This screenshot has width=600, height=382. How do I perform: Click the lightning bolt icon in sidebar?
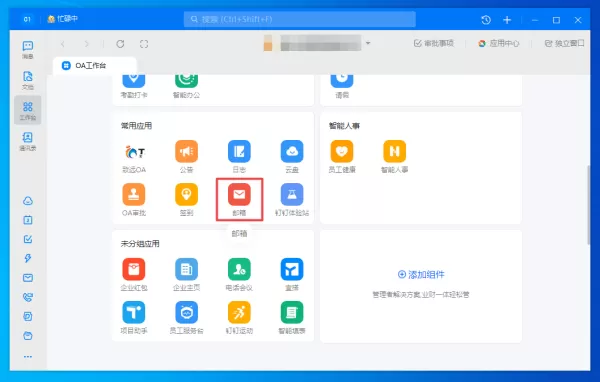coord(28,258)
